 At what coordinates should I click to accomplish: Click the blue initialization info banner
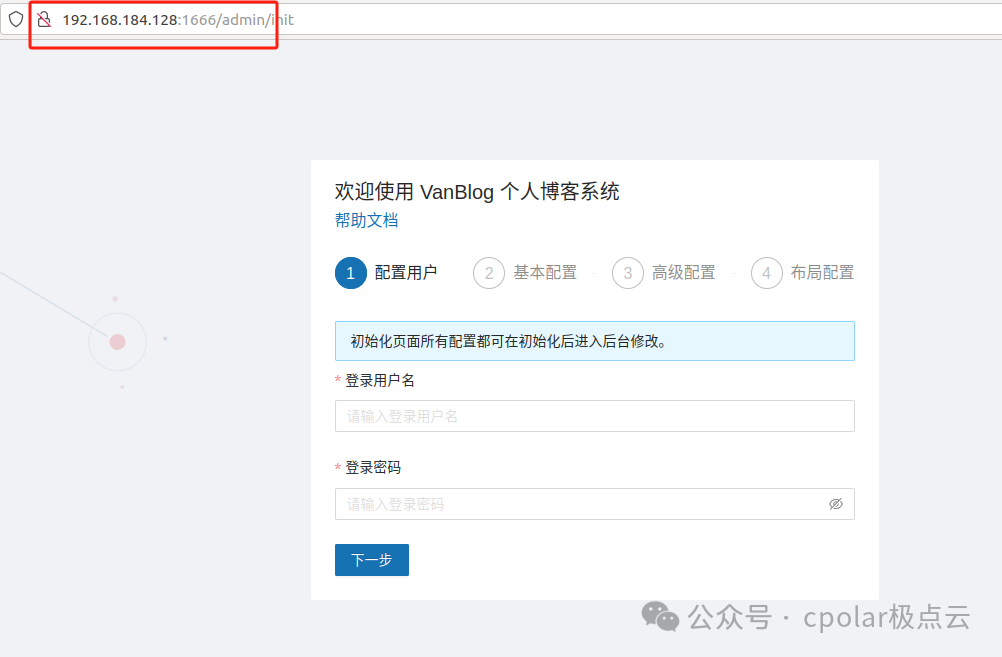coord(594,341)
